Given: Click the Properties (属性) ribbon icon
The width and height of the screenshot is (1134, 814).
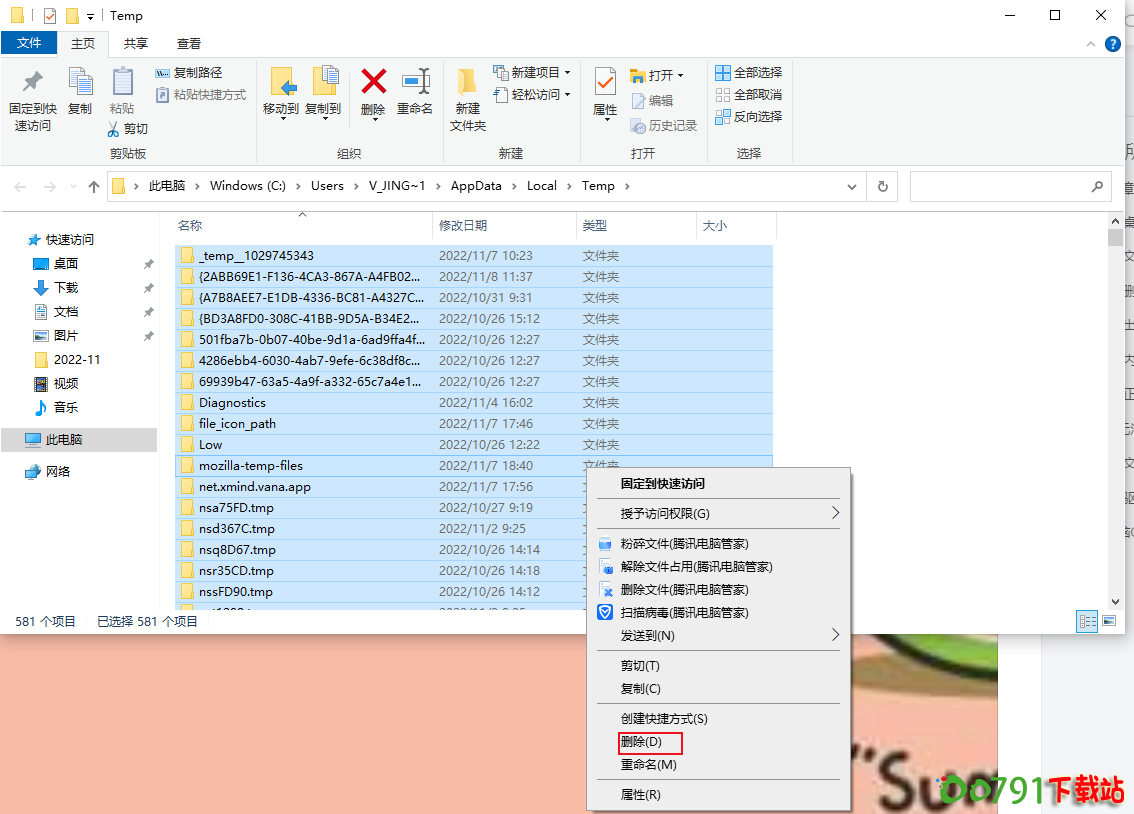Looking at the screenshot, I should click(605, 84).
